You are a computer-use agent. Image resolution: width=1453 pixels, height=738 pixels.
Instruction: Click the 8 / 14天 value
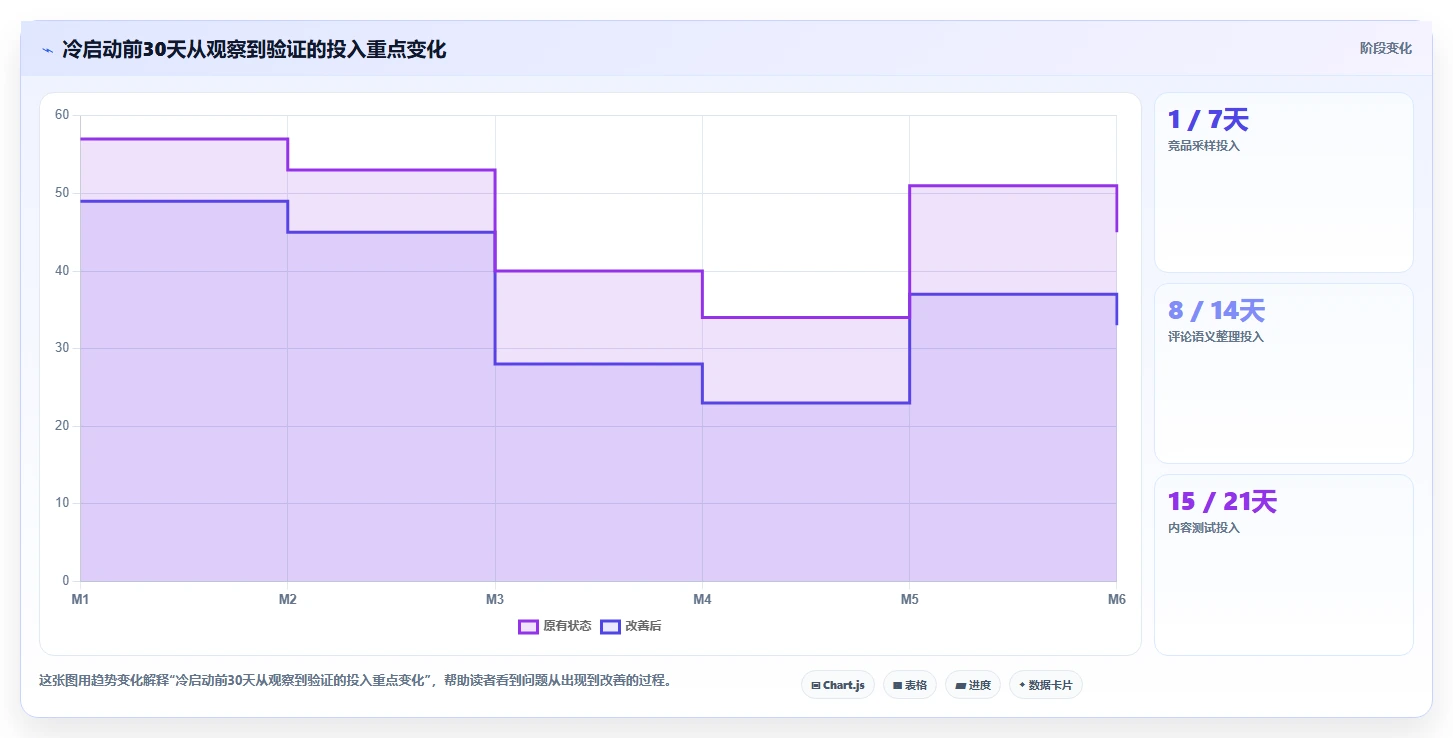point(1216,311)
